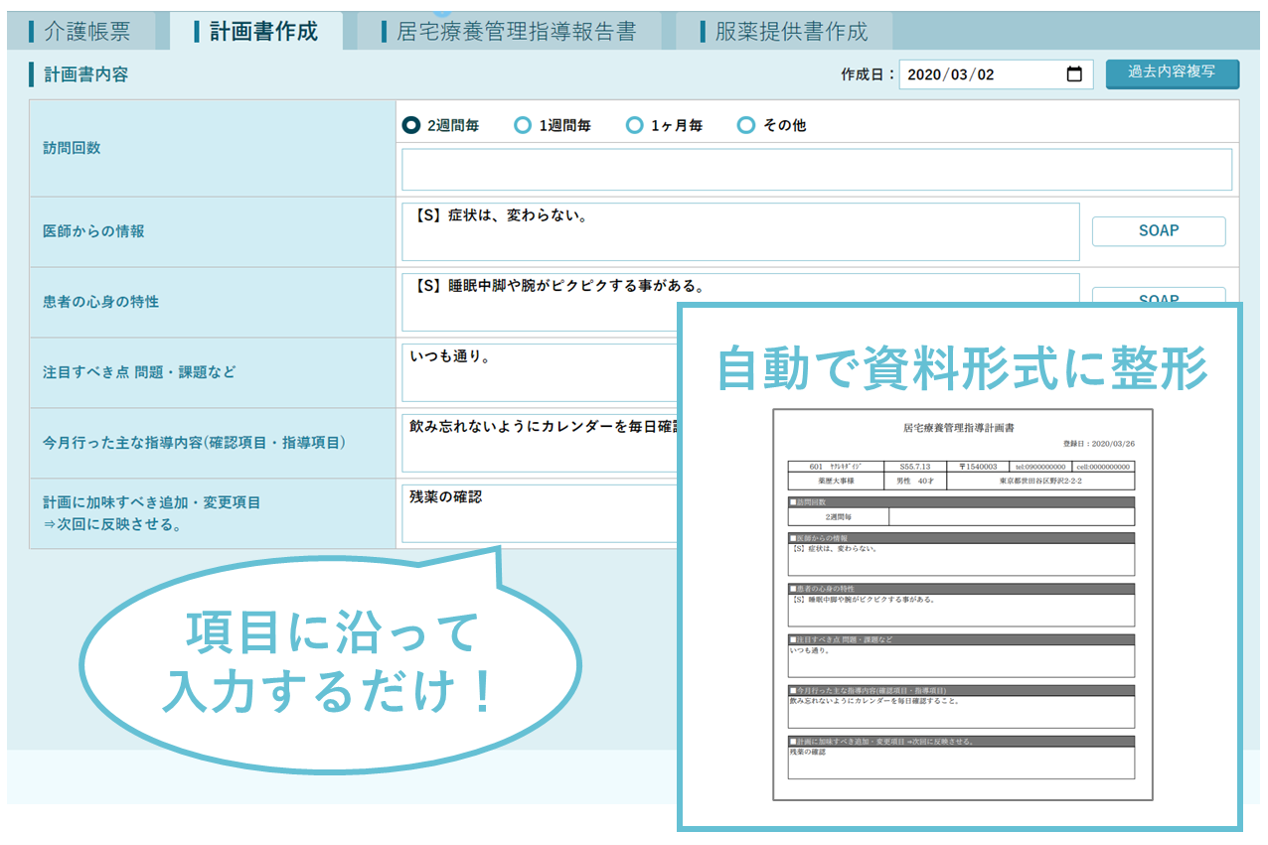
Task: Click into the 医師からの情報 text area
Action: 740,232
